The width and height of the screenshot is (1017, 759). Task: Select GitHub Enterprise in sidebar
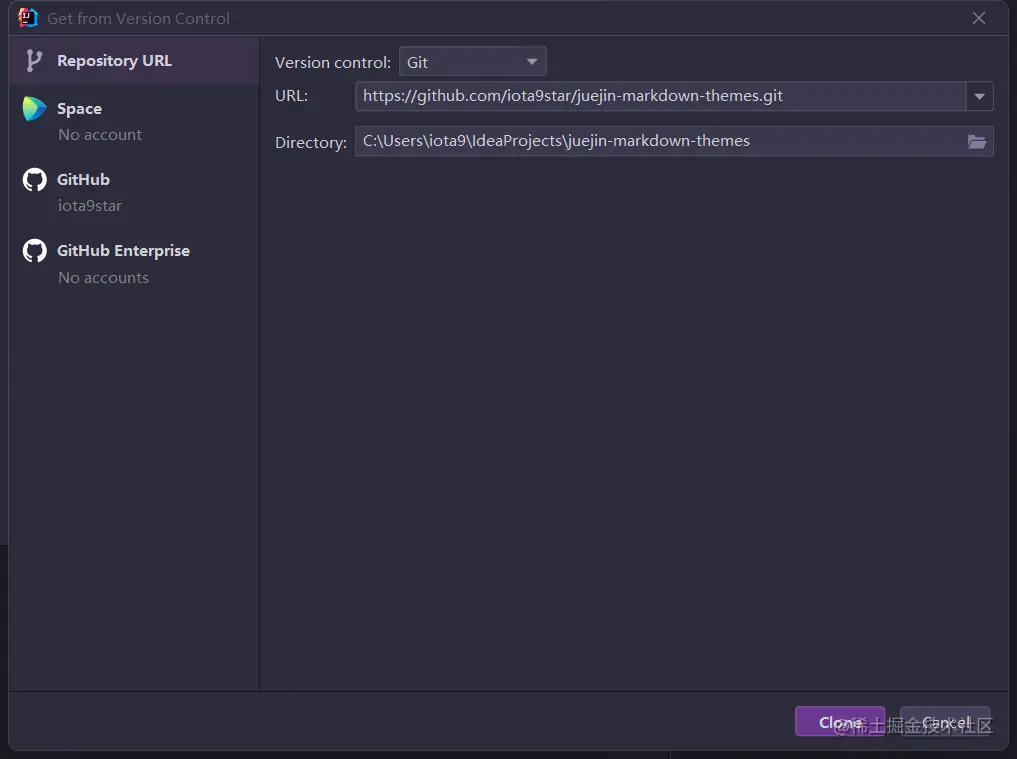tap(134, 263)
